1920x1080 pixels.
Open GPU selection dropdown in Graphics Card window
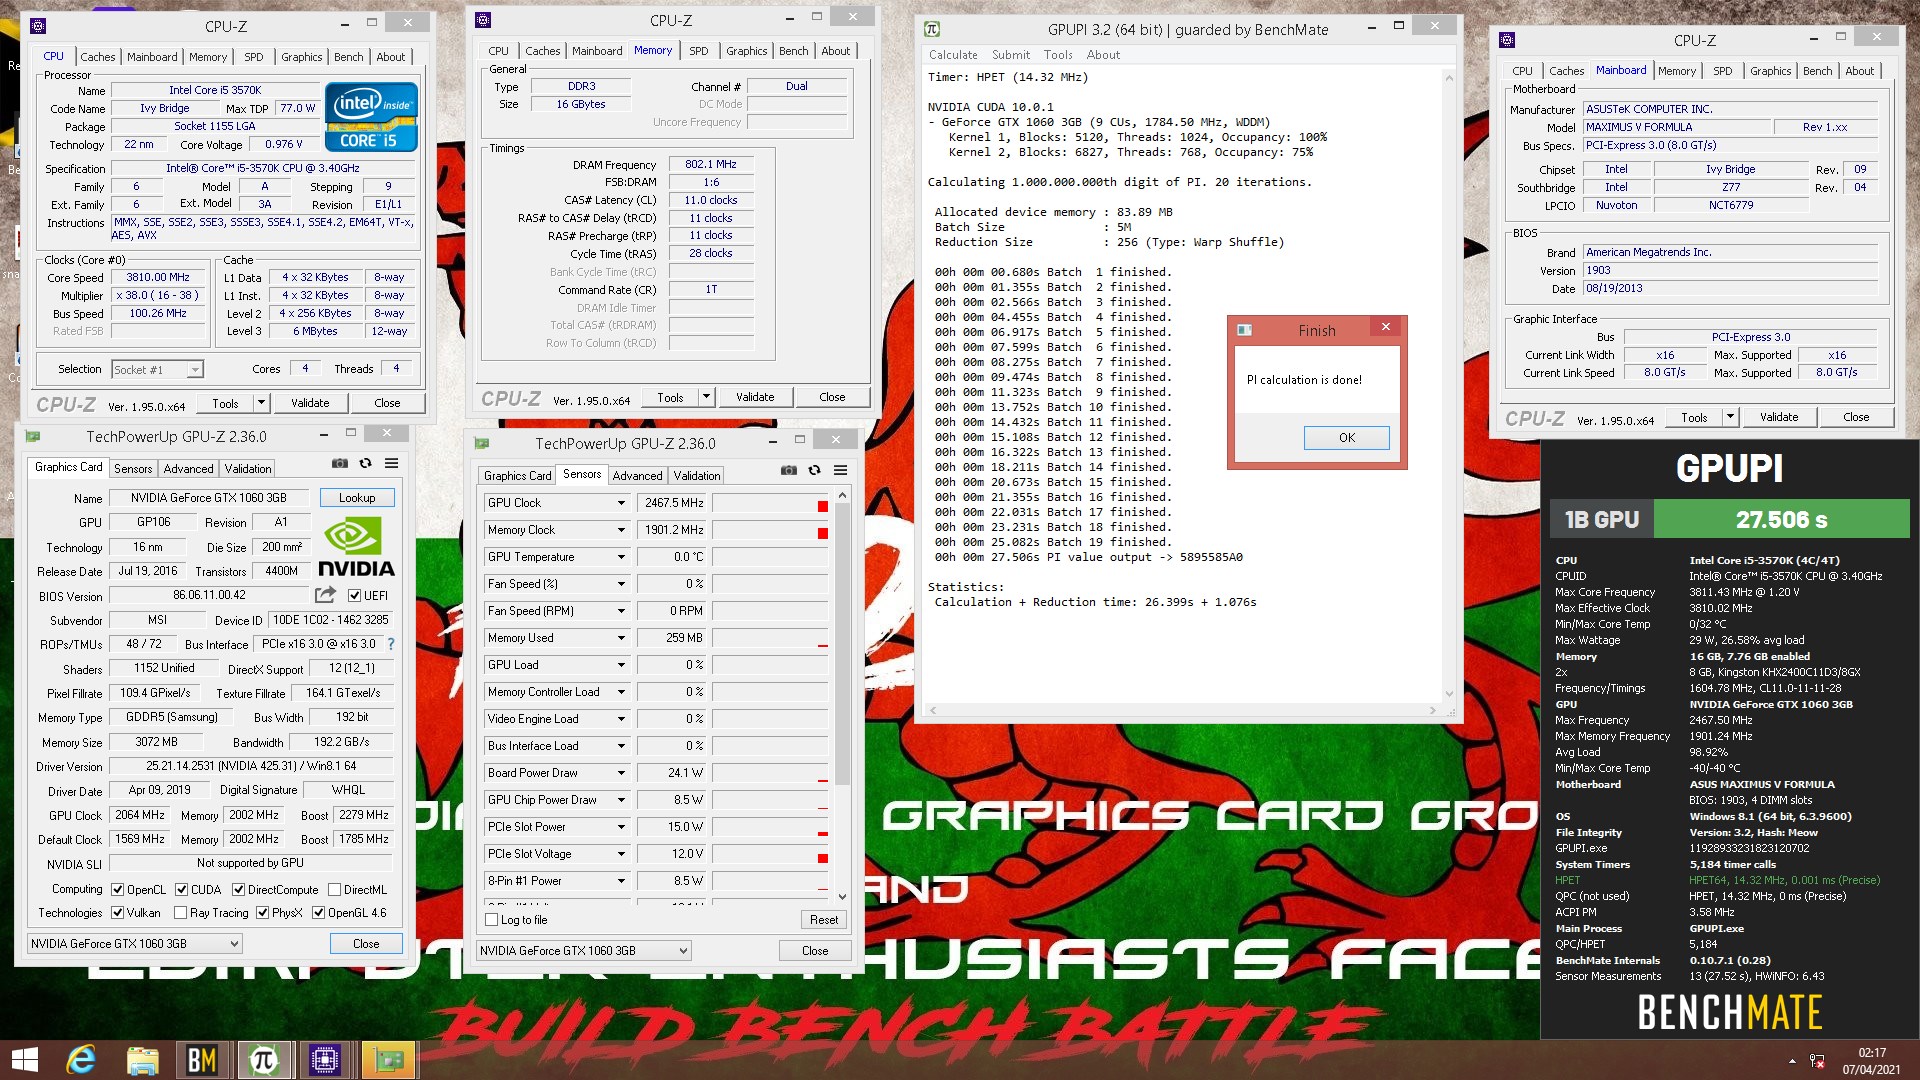click(x=135, y=943)
